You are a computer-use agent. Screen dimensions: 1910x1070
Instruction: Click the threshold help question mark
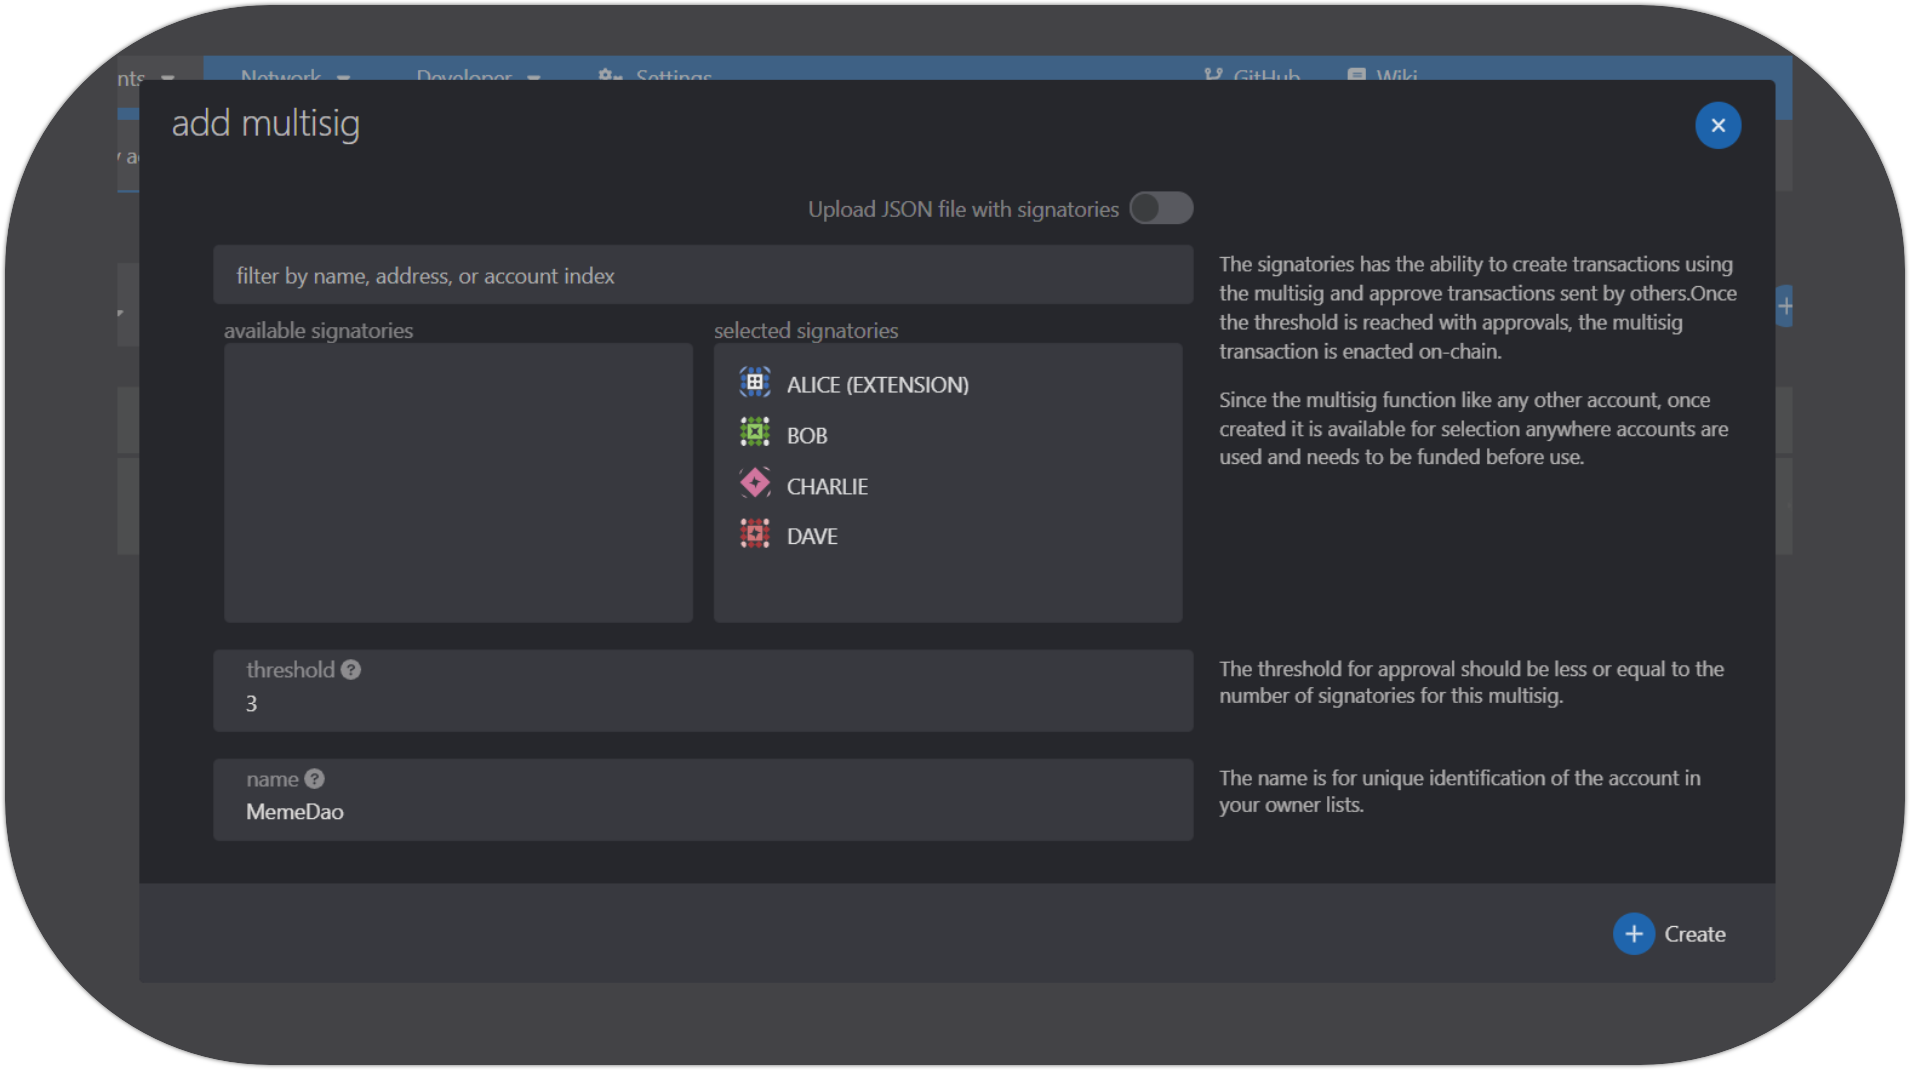tap(351, 670)
